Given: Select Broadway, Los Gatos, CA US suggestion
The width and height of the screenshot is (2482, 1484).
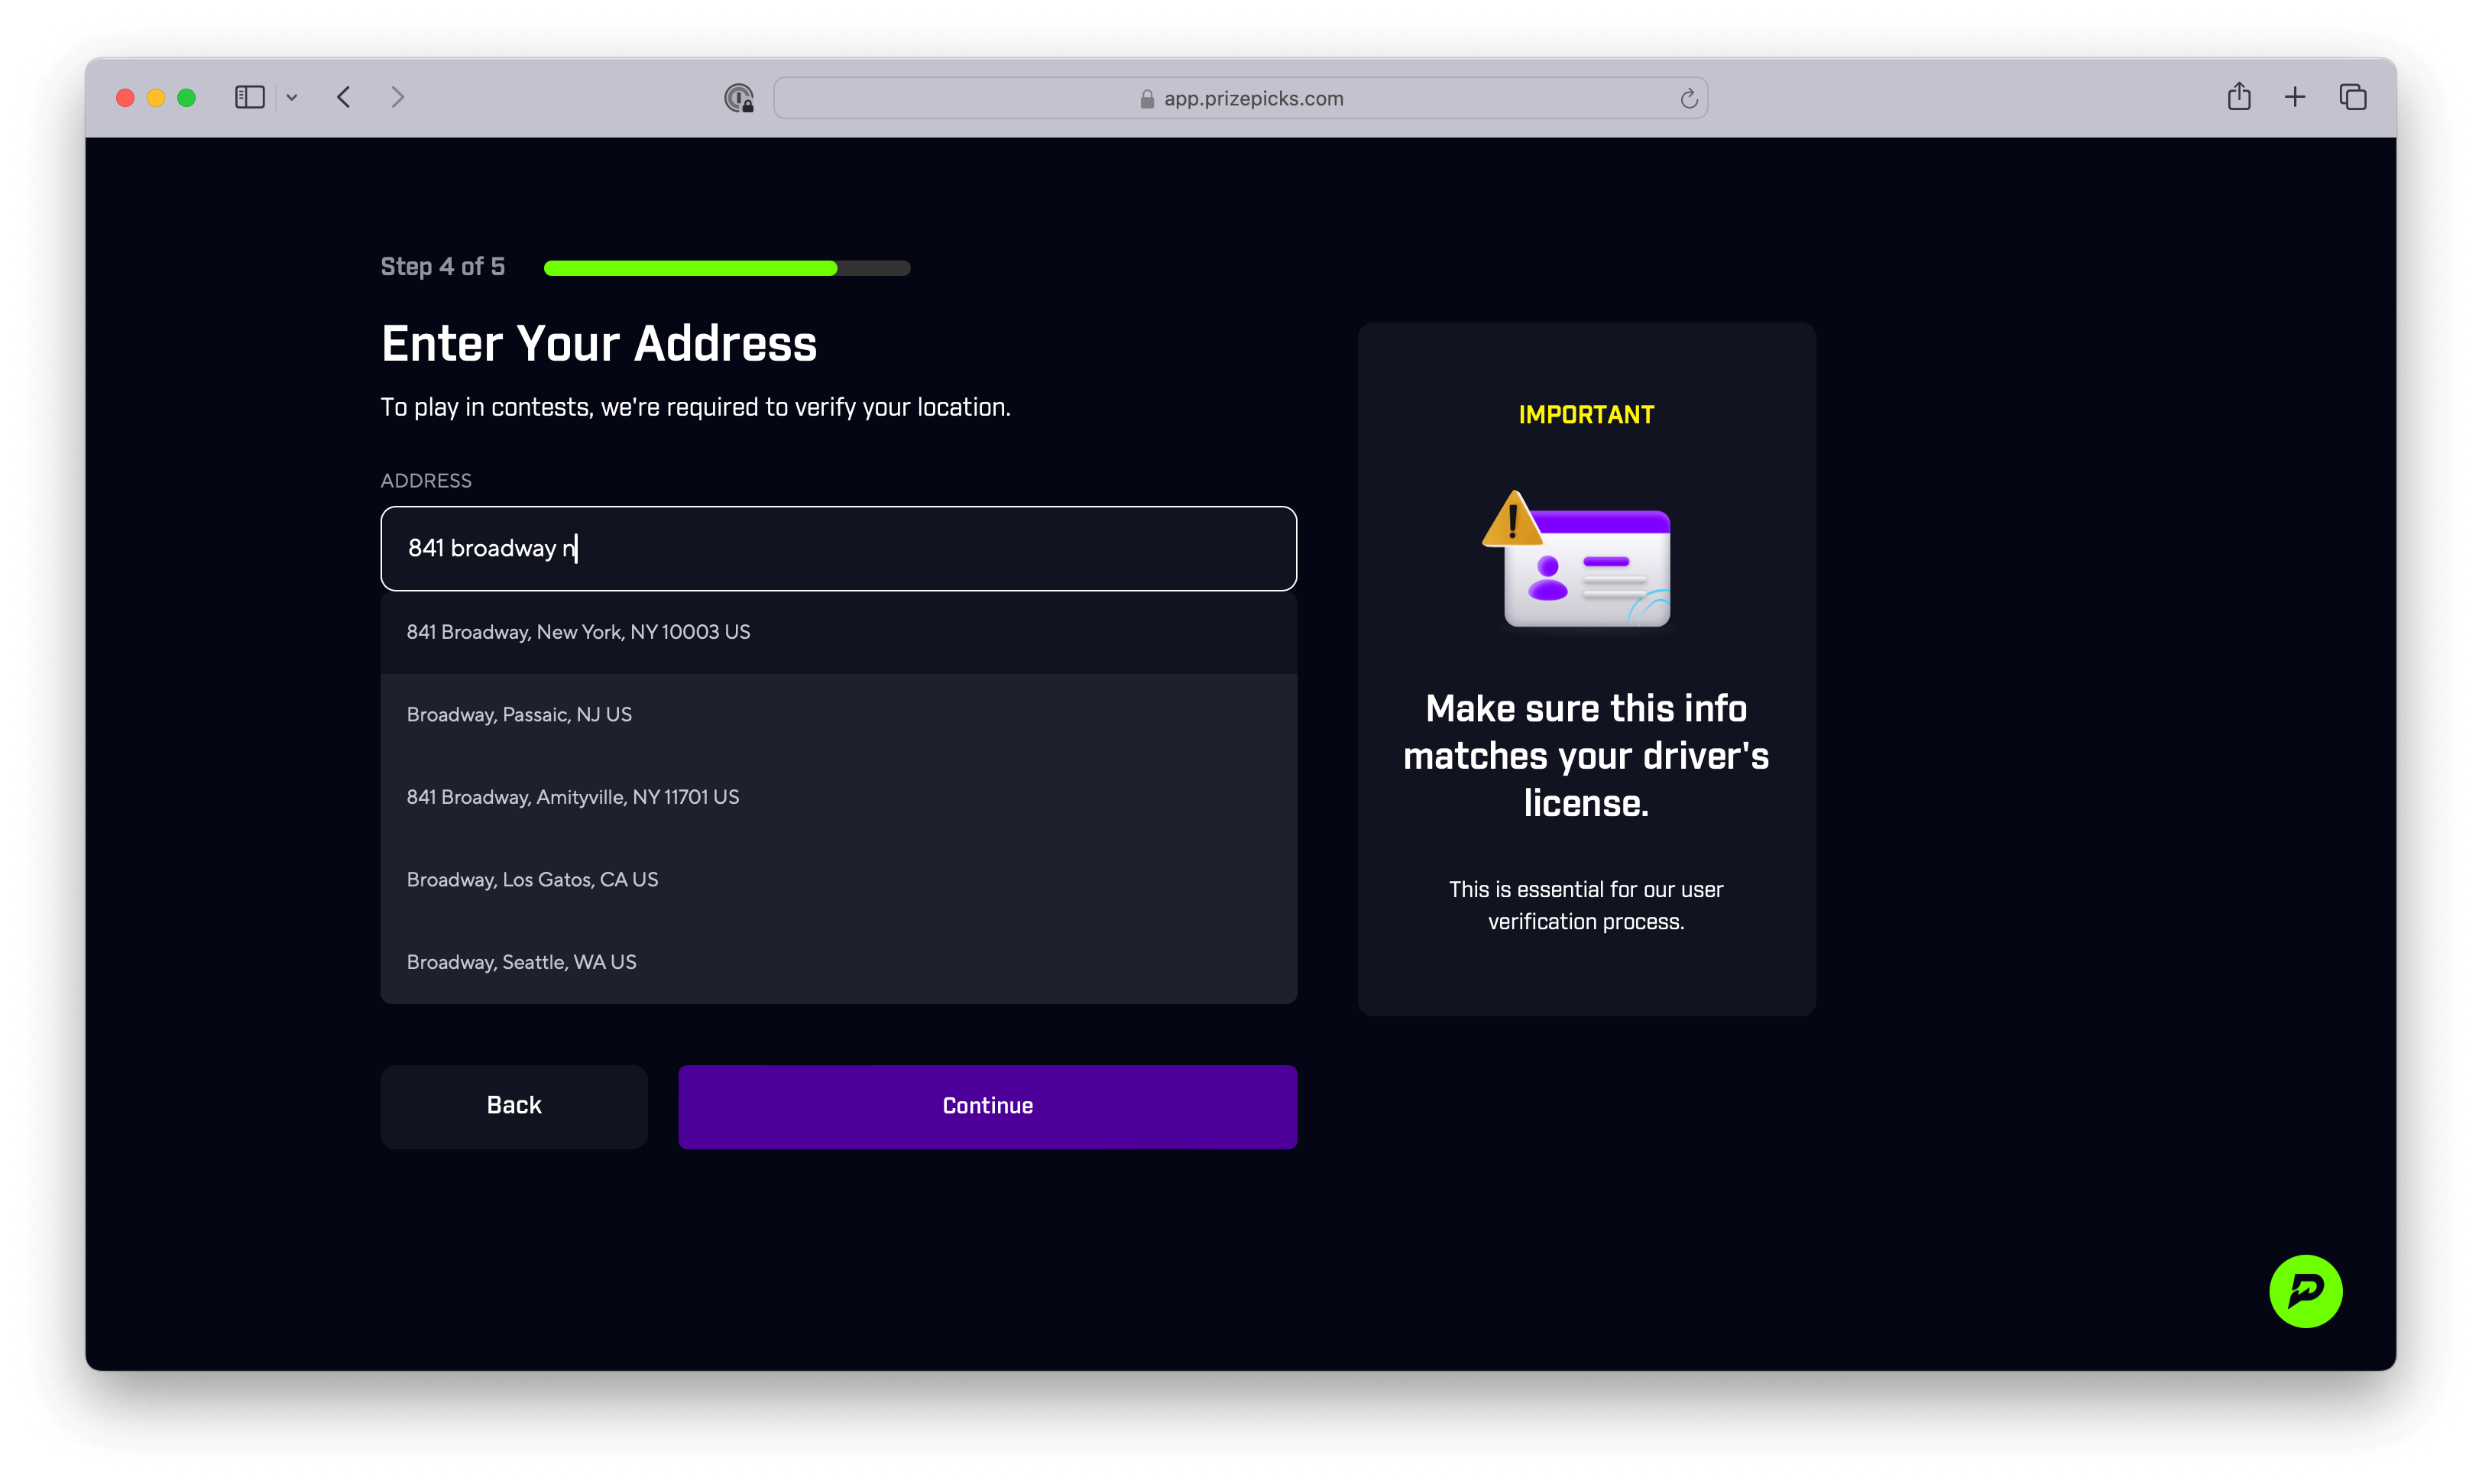Looking at the screenshot, I should click(838, 880).
